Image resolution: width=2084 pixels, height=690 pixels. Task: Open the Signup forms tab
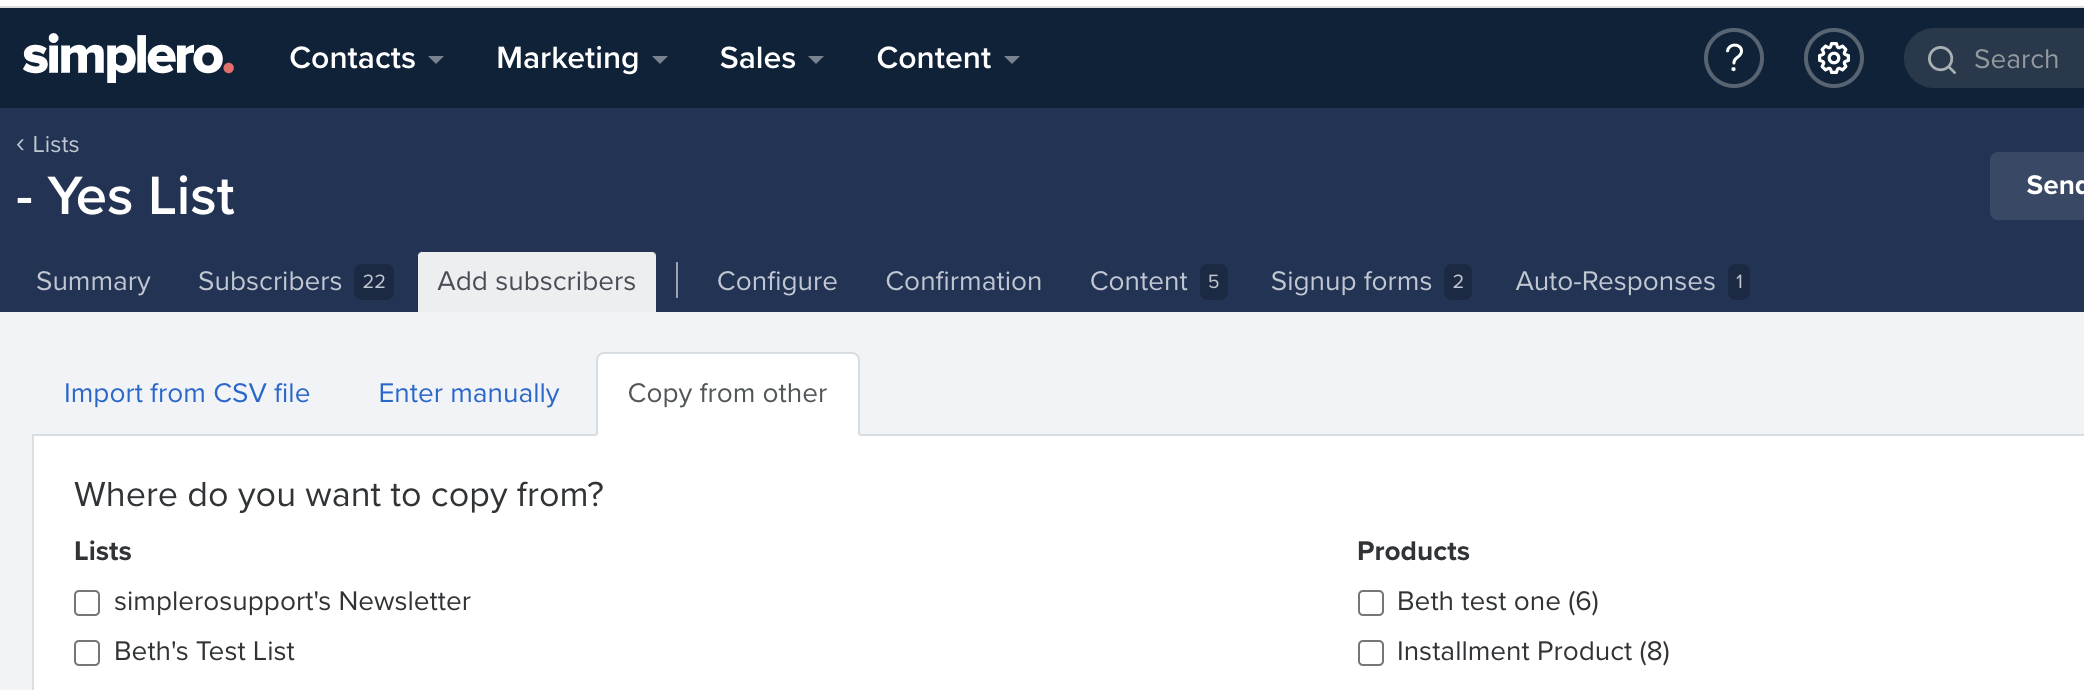[1368, 282]
